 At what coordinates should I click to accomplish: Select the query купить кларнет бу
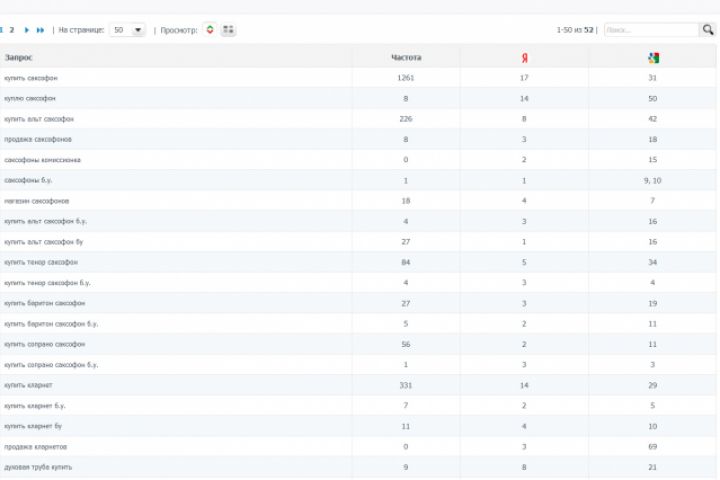point(33,426)
